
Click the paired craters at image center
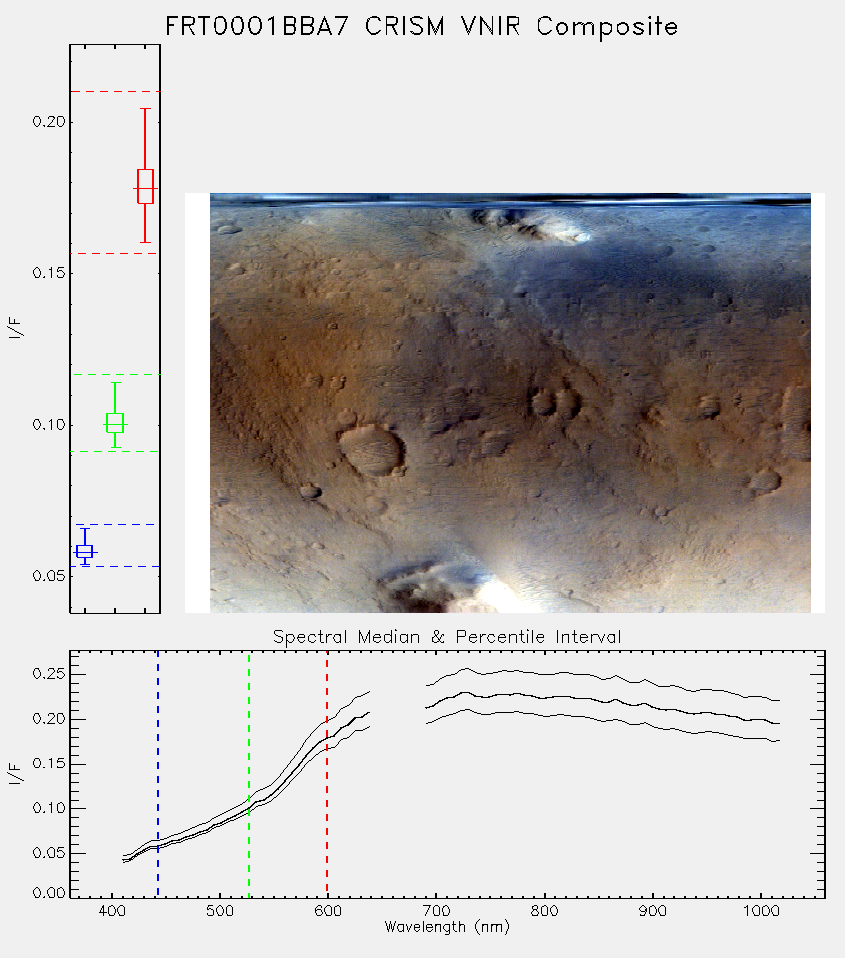(x=555, y=403)
